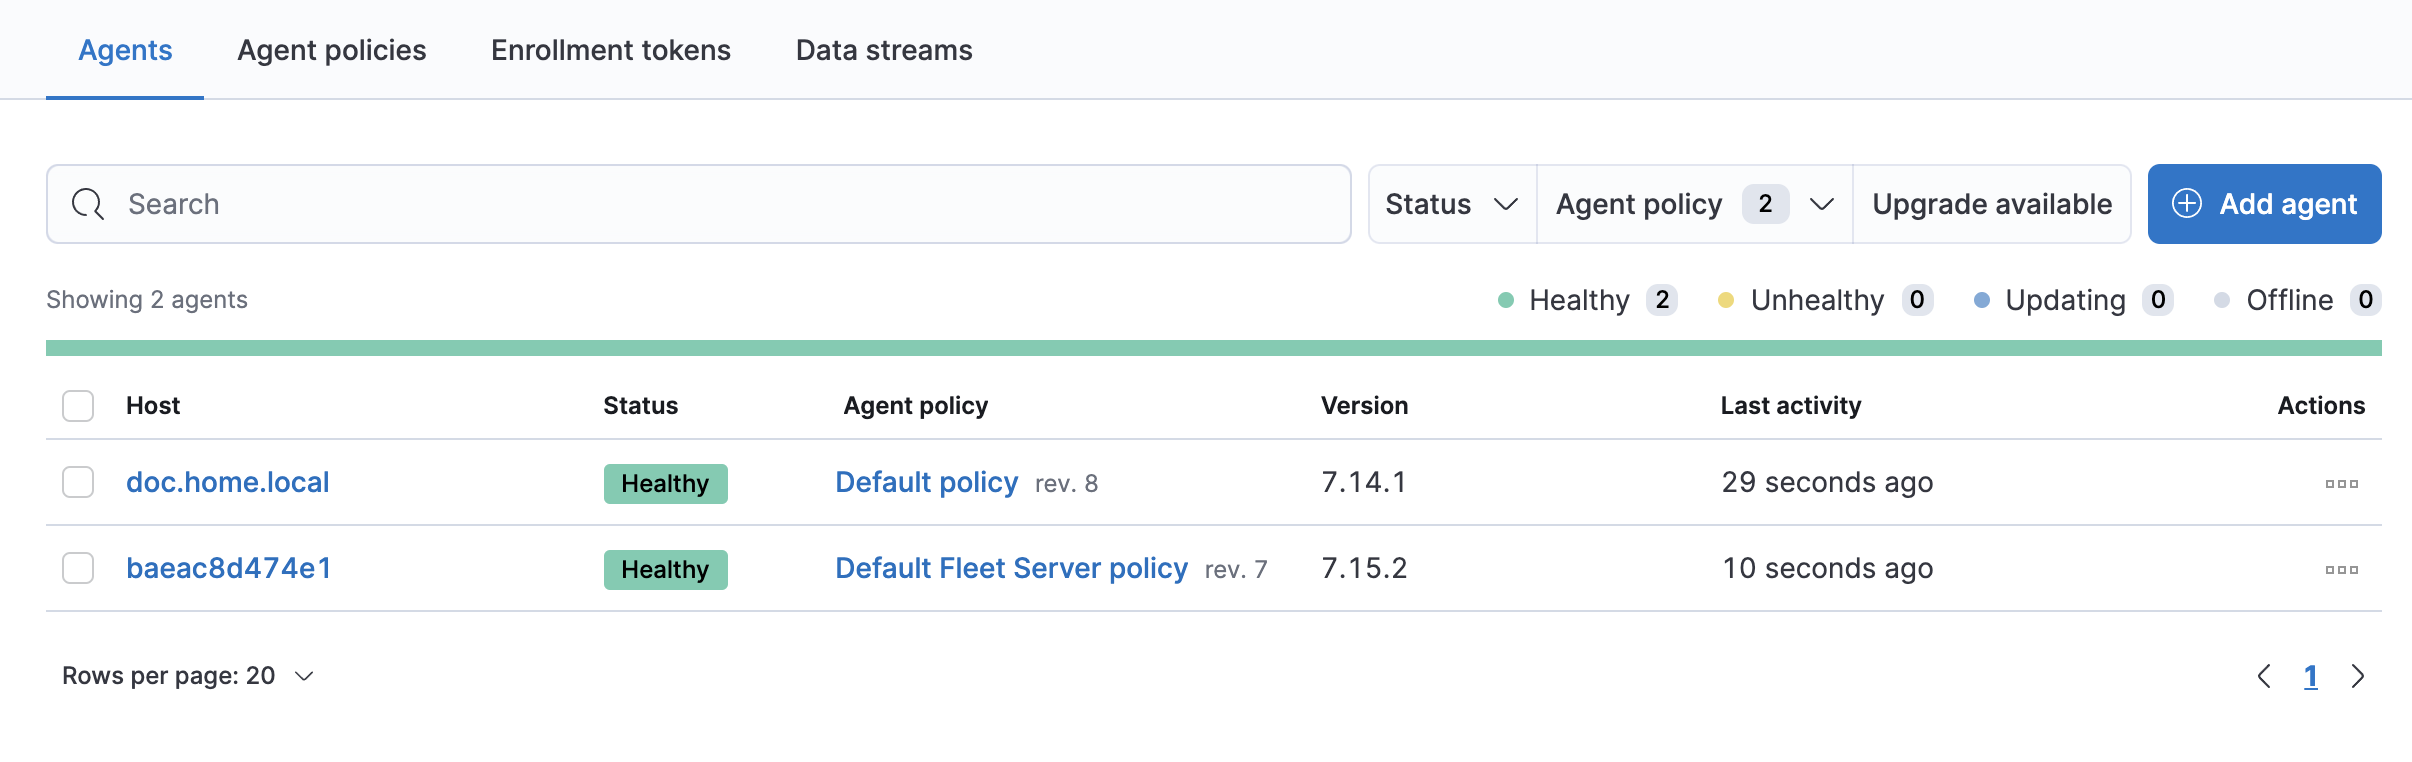Click the search magnifier icon
Viewport: 2412px width, 762px height.
(88, 204)
